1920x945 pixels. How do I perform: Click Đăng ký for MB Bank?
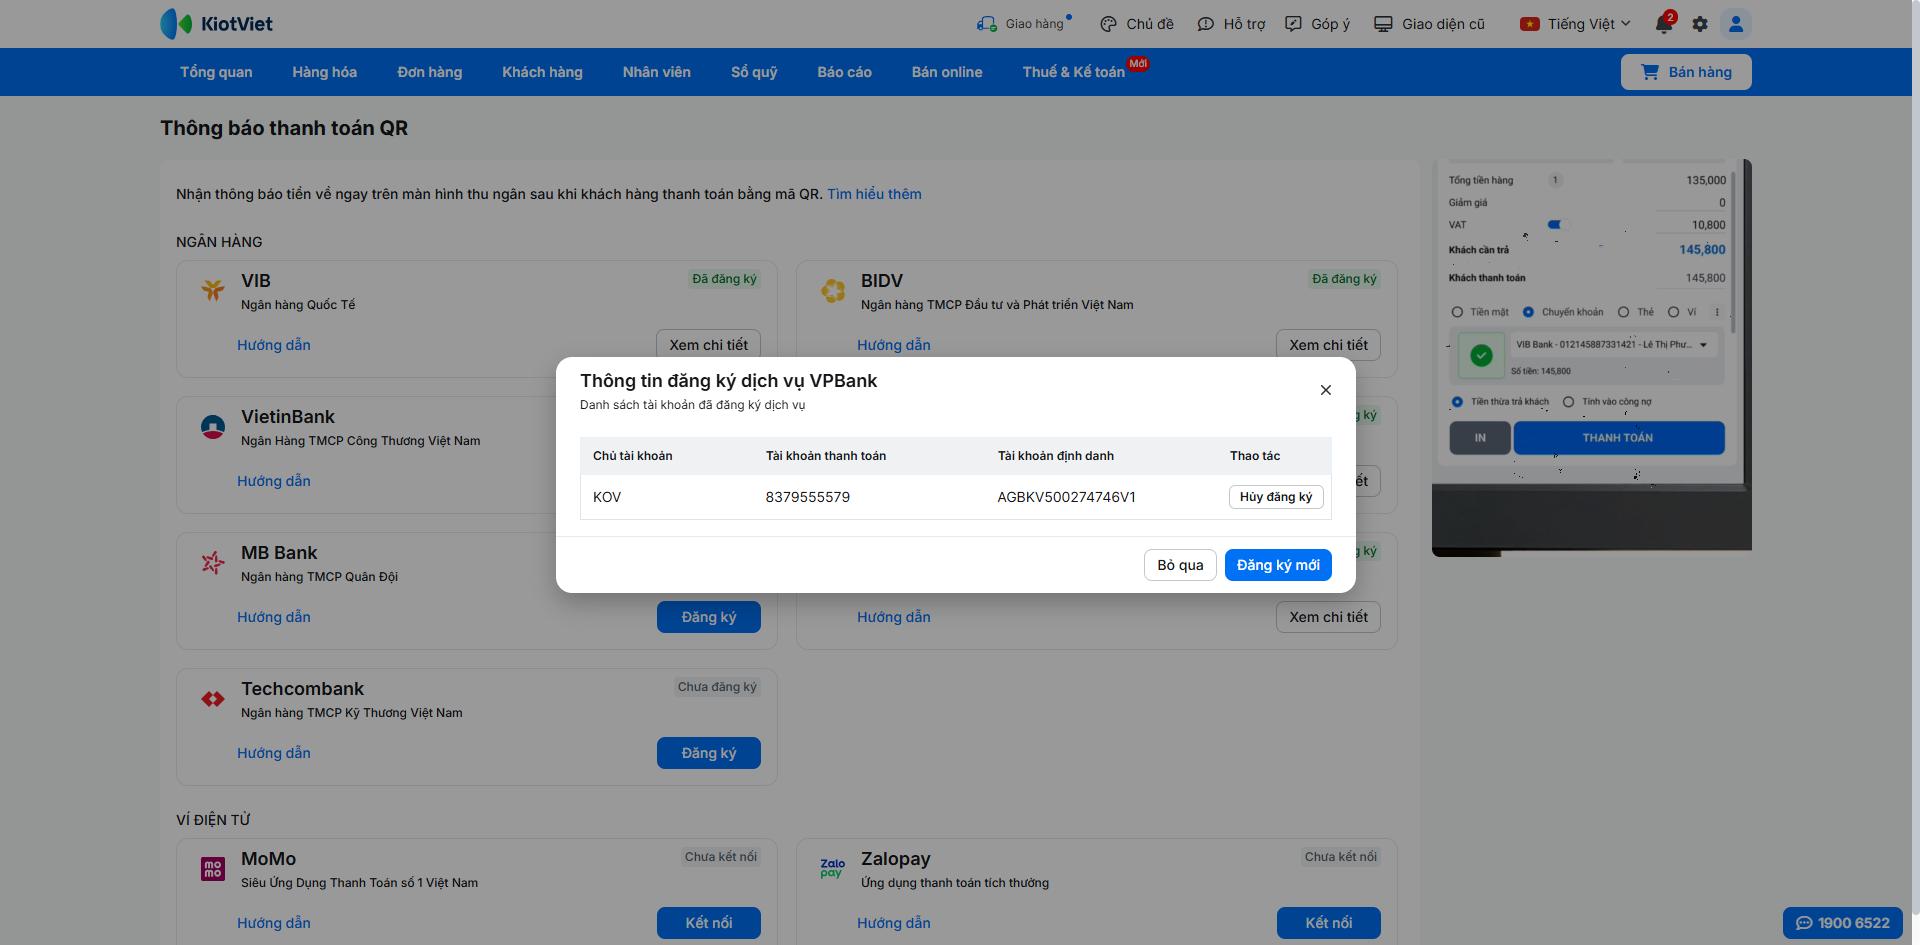pyautogui.click(x=709, y=617)
